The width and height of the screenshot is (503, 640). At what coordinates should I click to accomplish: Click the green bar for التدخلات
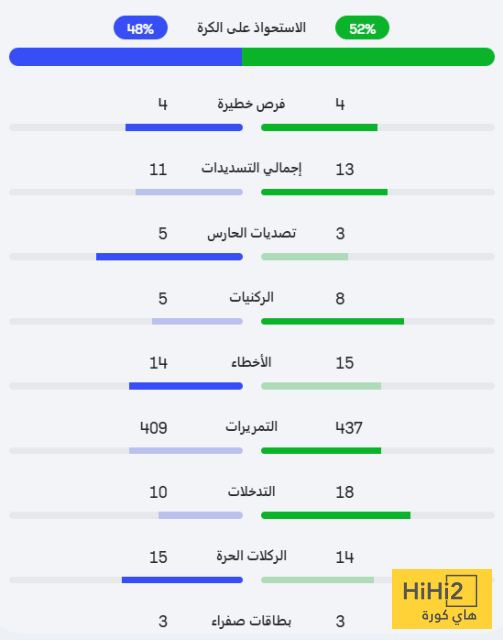[336, 516]
